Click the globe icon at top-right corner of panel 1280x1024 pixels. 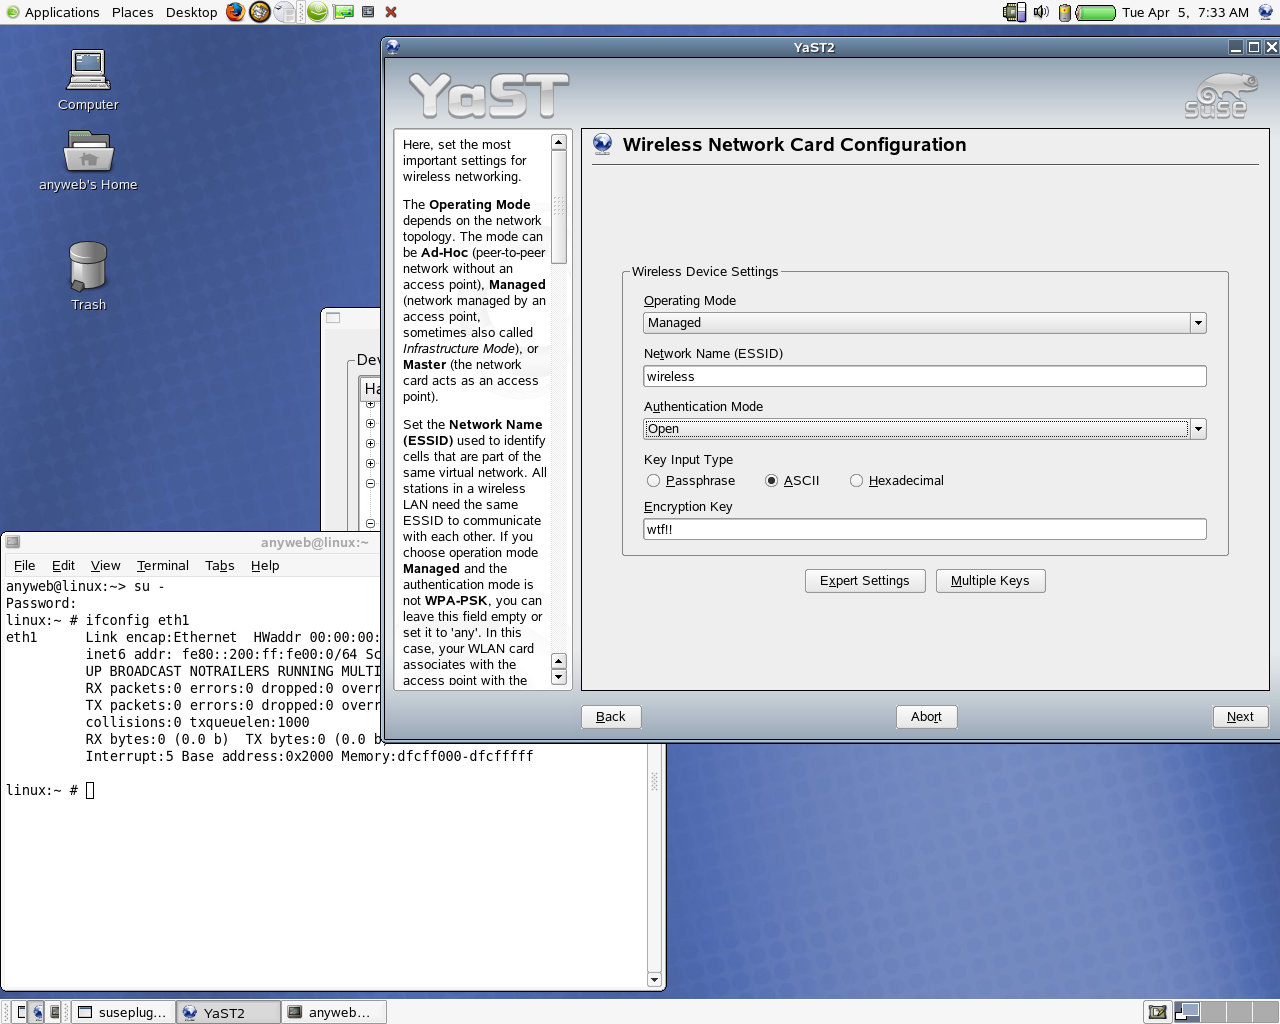point(1266,12)
